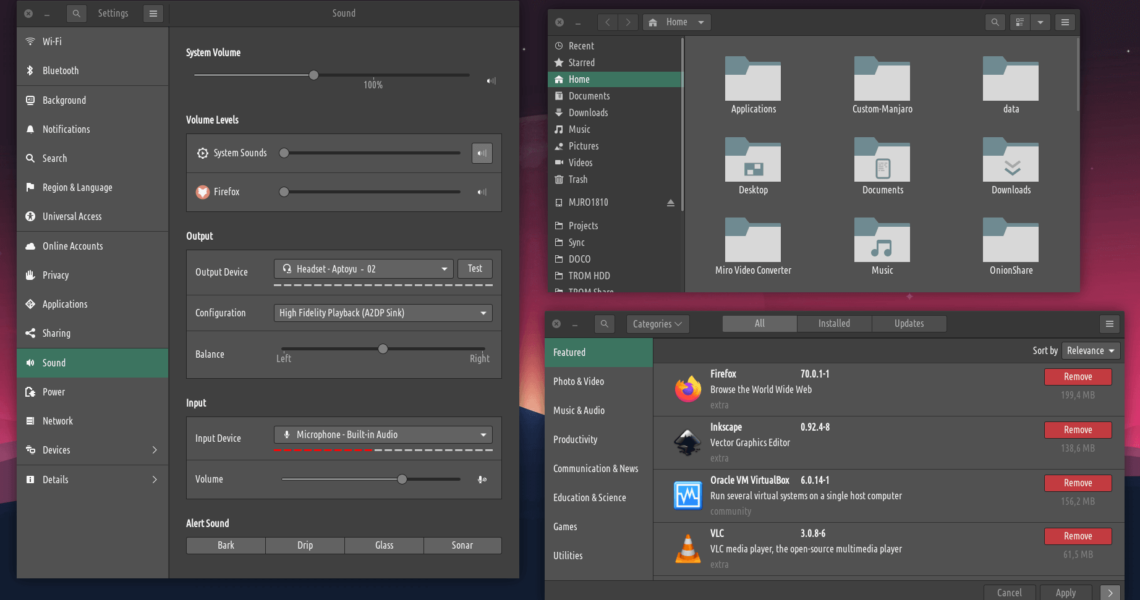Expand the Configuration combo box
1140x600 pixels.
(384, 313)
